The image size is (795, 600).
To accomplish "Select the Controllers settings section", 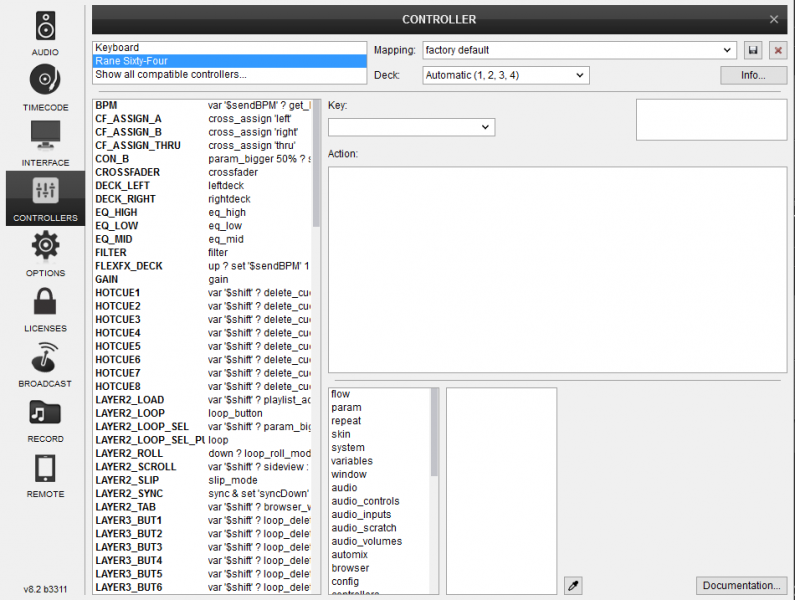I will tap(45, 198).
